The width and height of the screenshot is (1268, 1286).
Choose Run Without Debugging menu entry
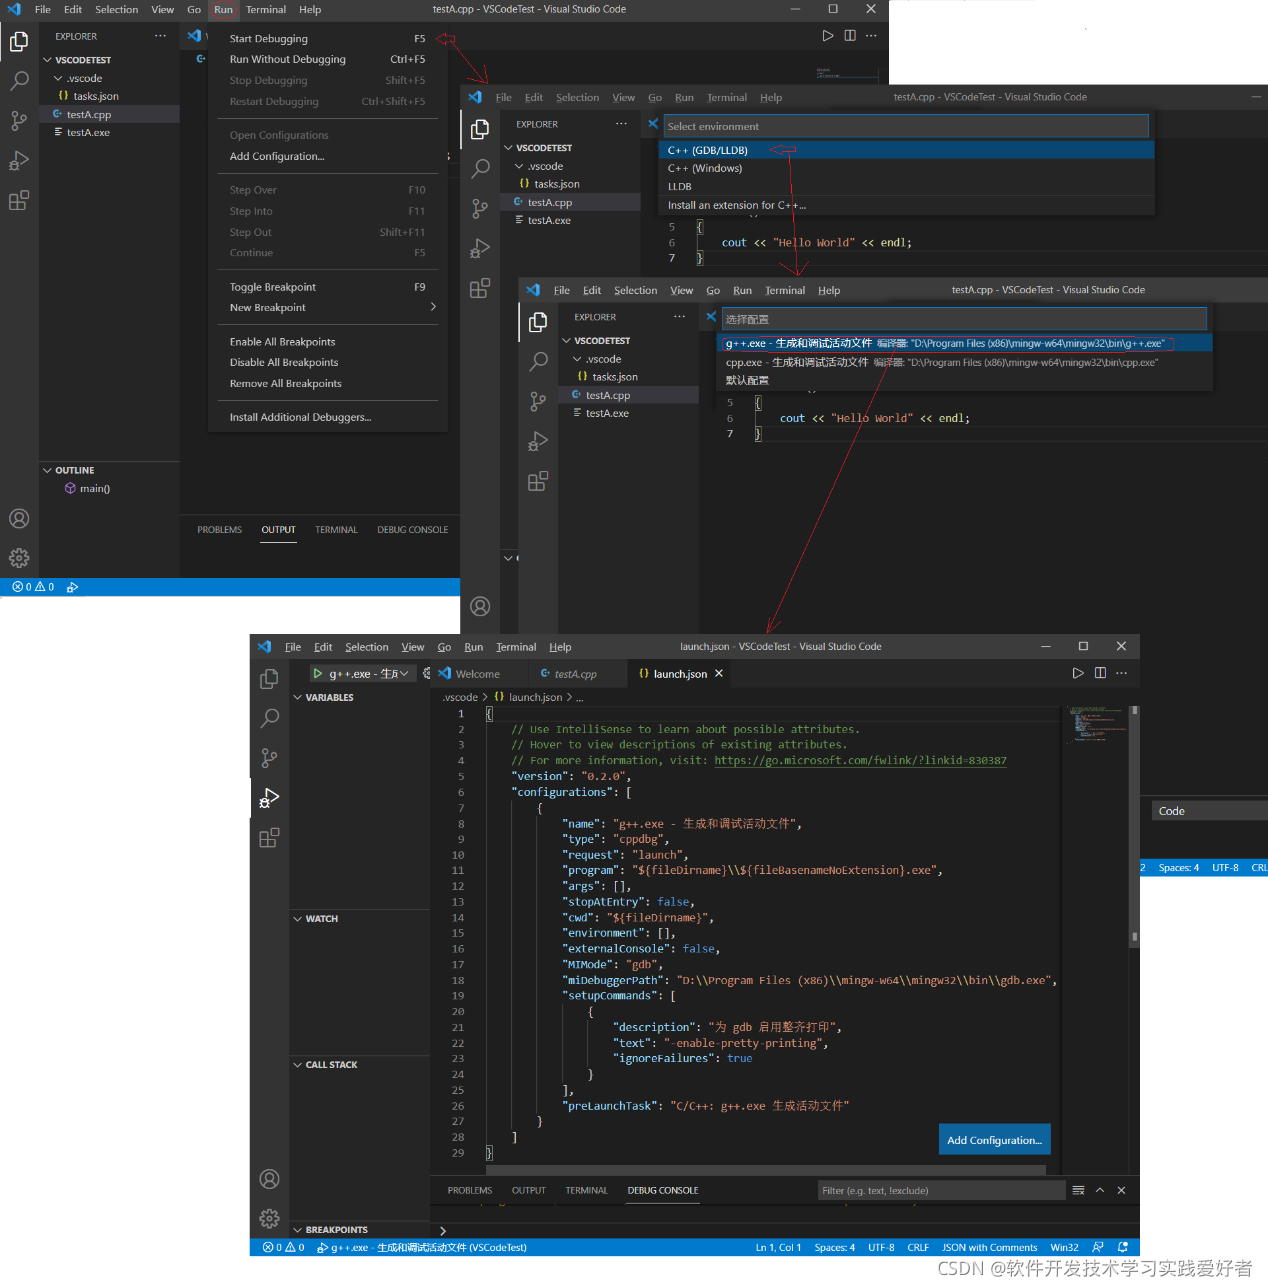click(327, 59)
